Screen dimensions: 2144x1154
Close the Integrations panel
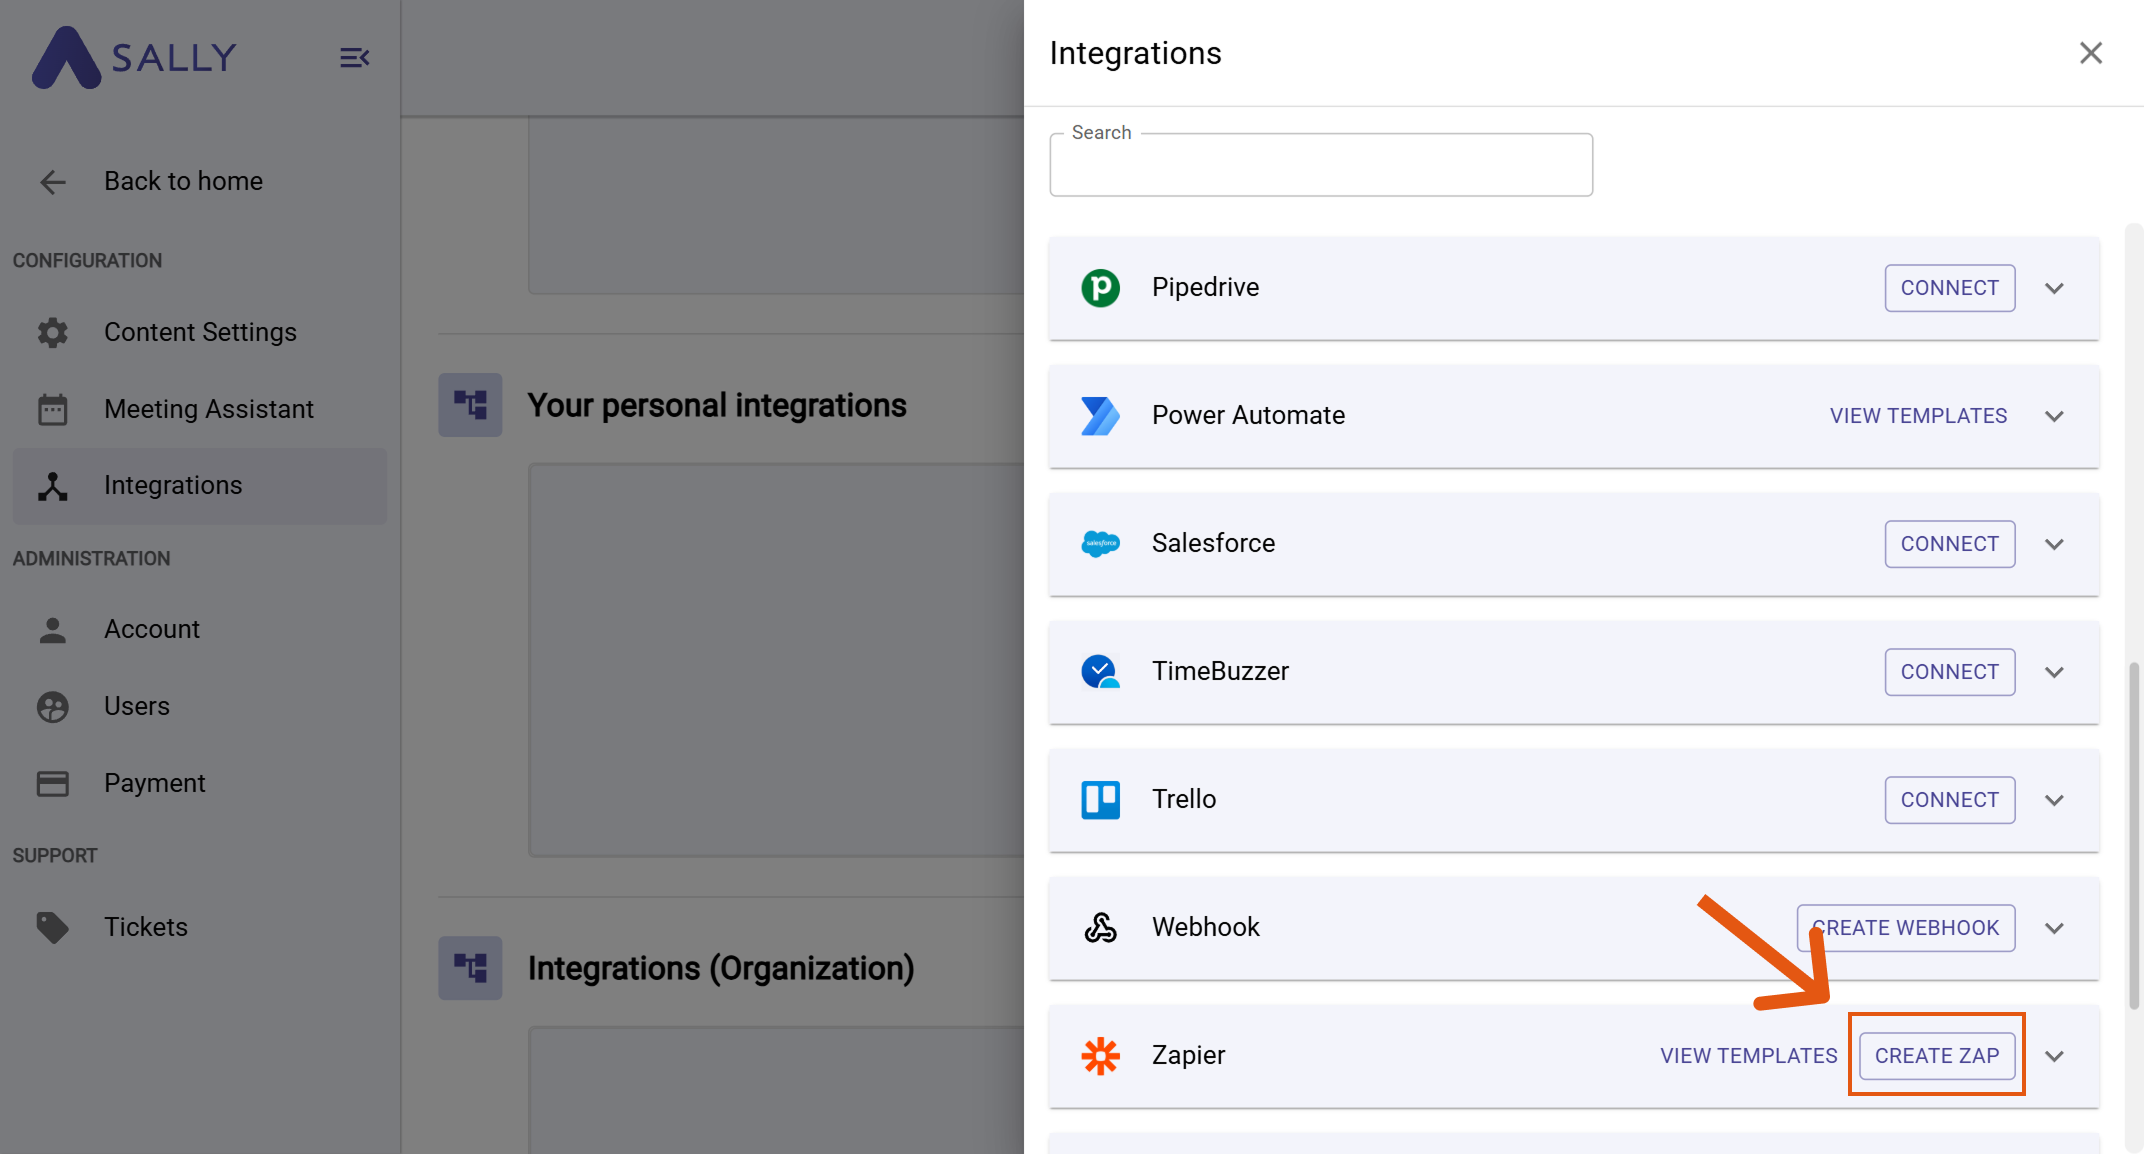point(2090,53)
